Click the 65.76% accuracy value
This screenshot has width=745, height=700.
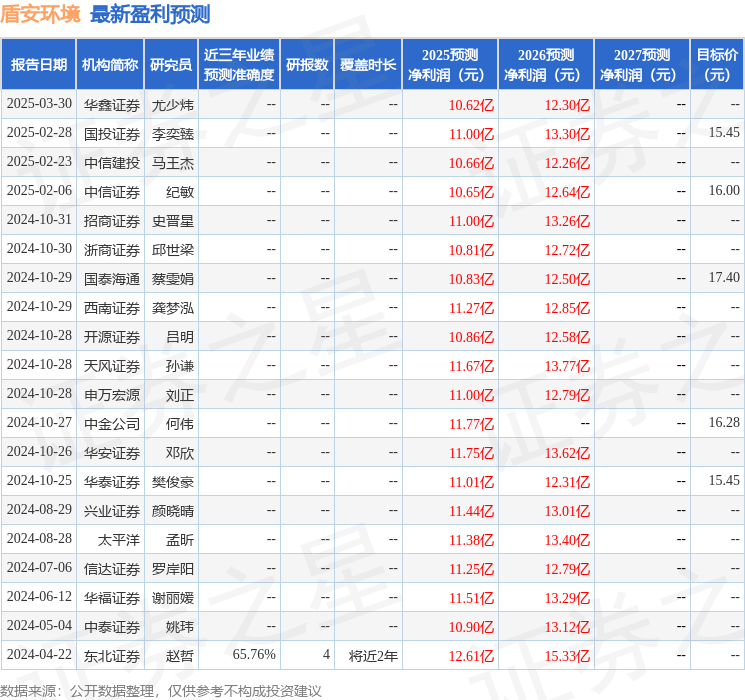tap(254, 655)
